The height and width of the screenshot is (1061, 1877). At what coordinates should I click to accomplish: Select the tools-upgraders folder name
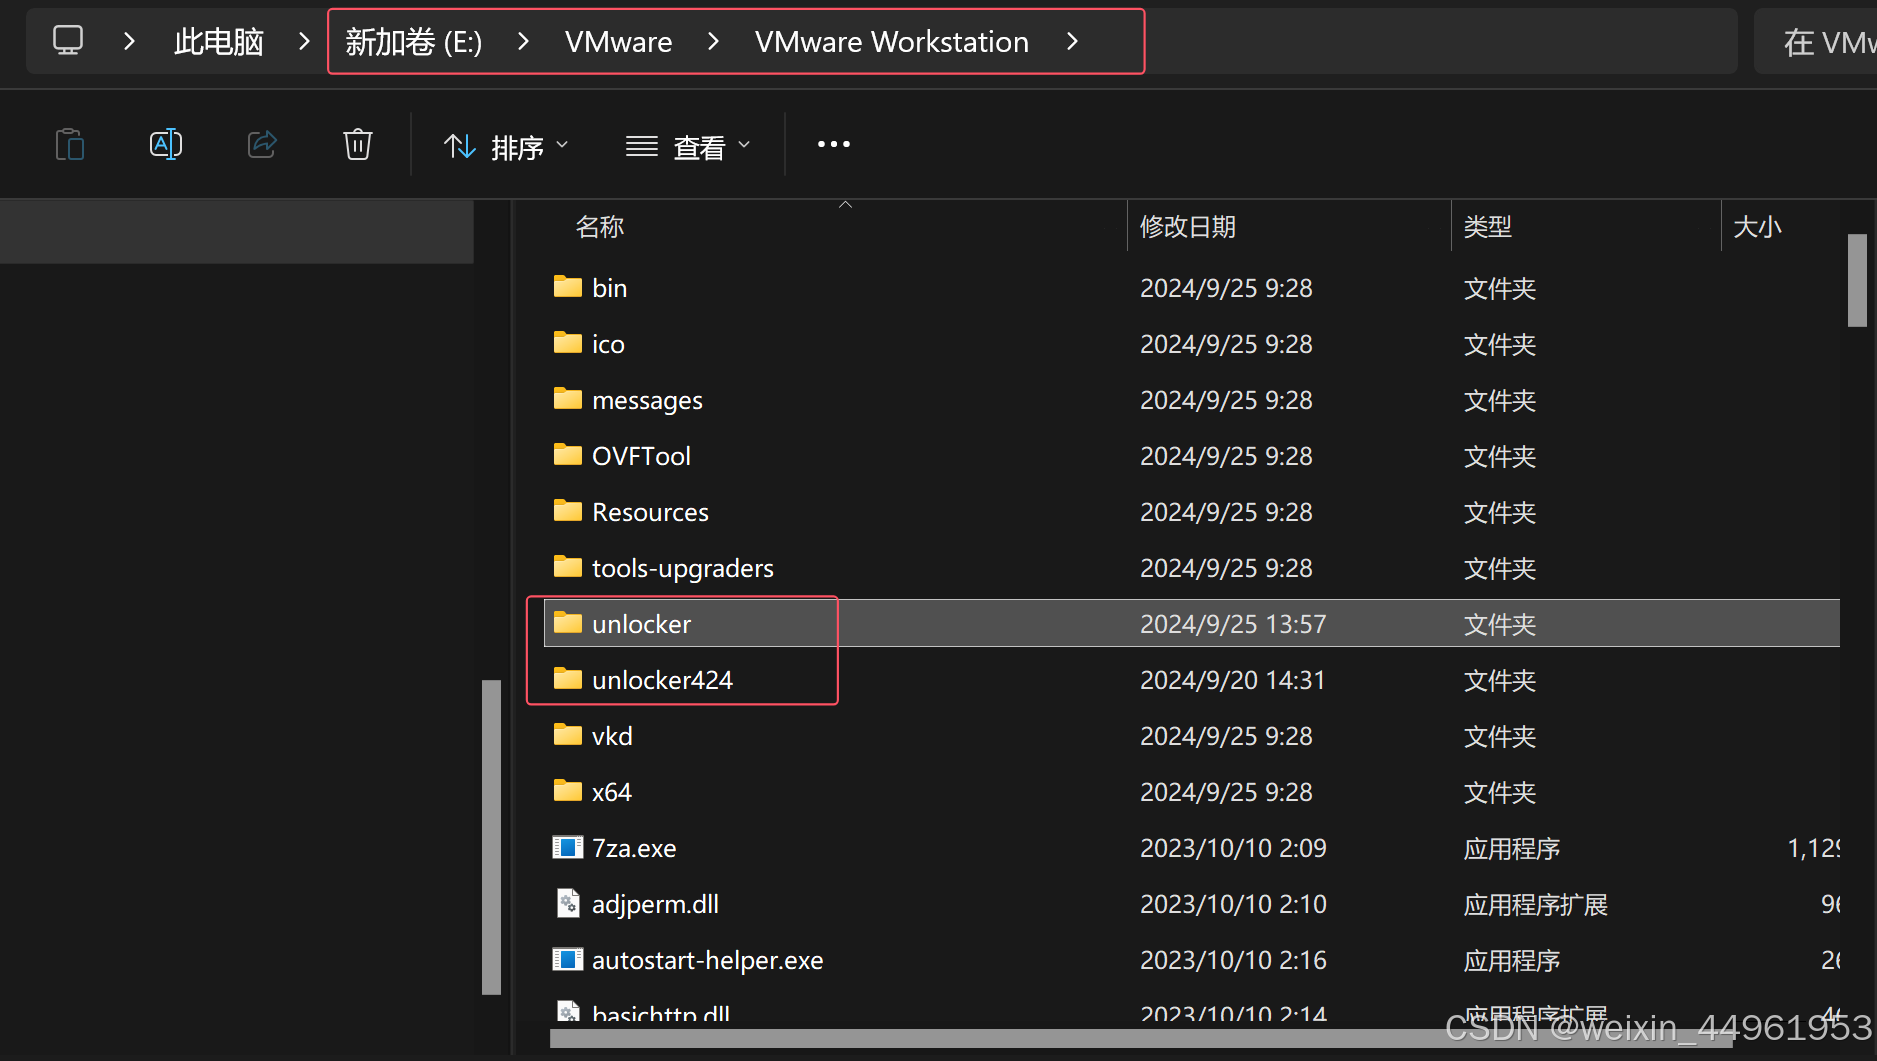pos(683,568)
